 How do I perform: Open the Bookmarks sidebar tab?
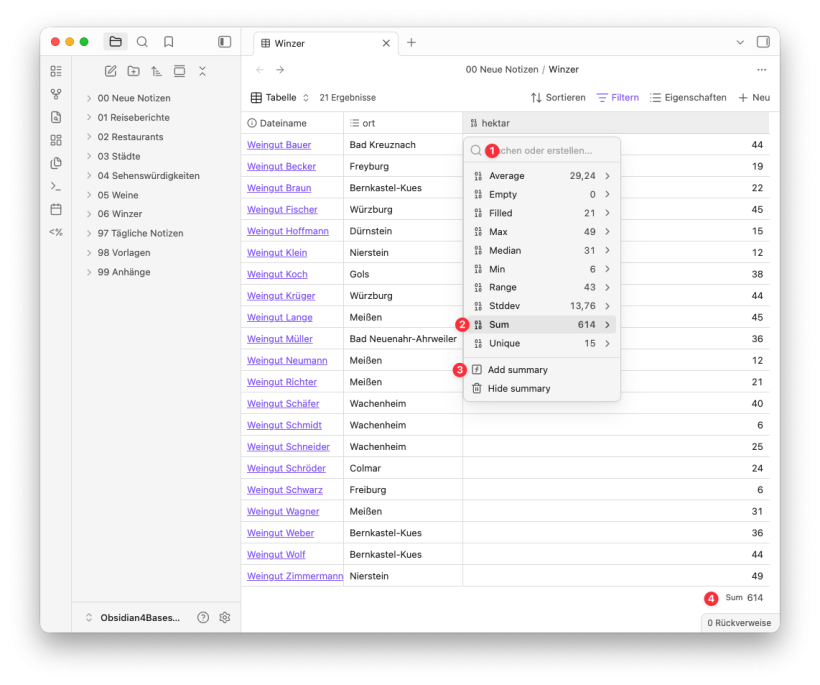point(169,42)
